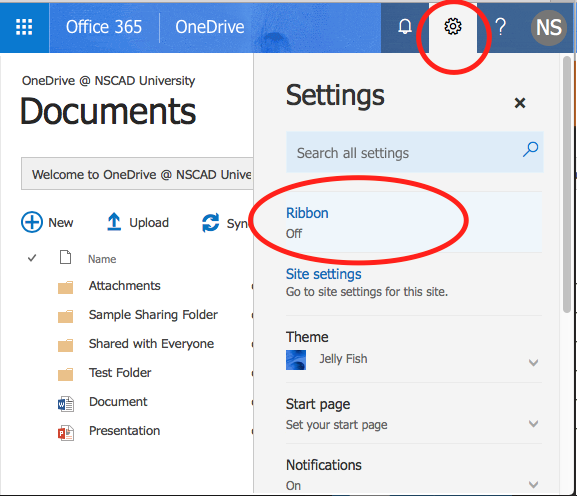
Task: Open the file named Document
Action: tap(118, 401)
